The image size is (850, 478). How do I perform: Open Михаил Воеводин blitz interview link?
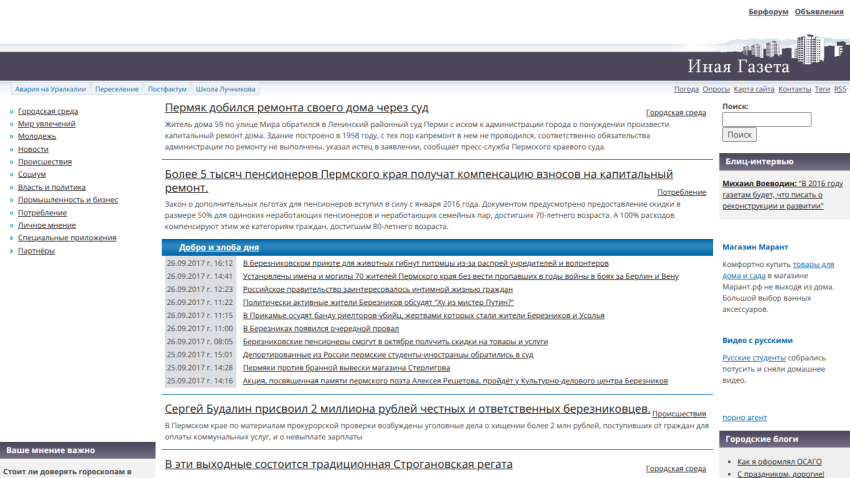pos(783,195)
